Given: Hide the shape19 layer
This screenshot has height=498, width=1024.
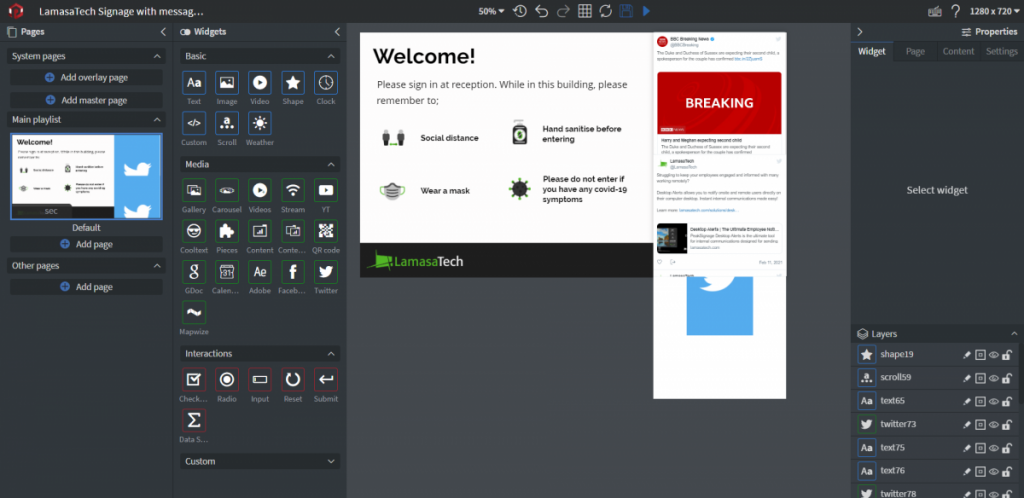Looking at the screenshot, I should coord(993,355).
